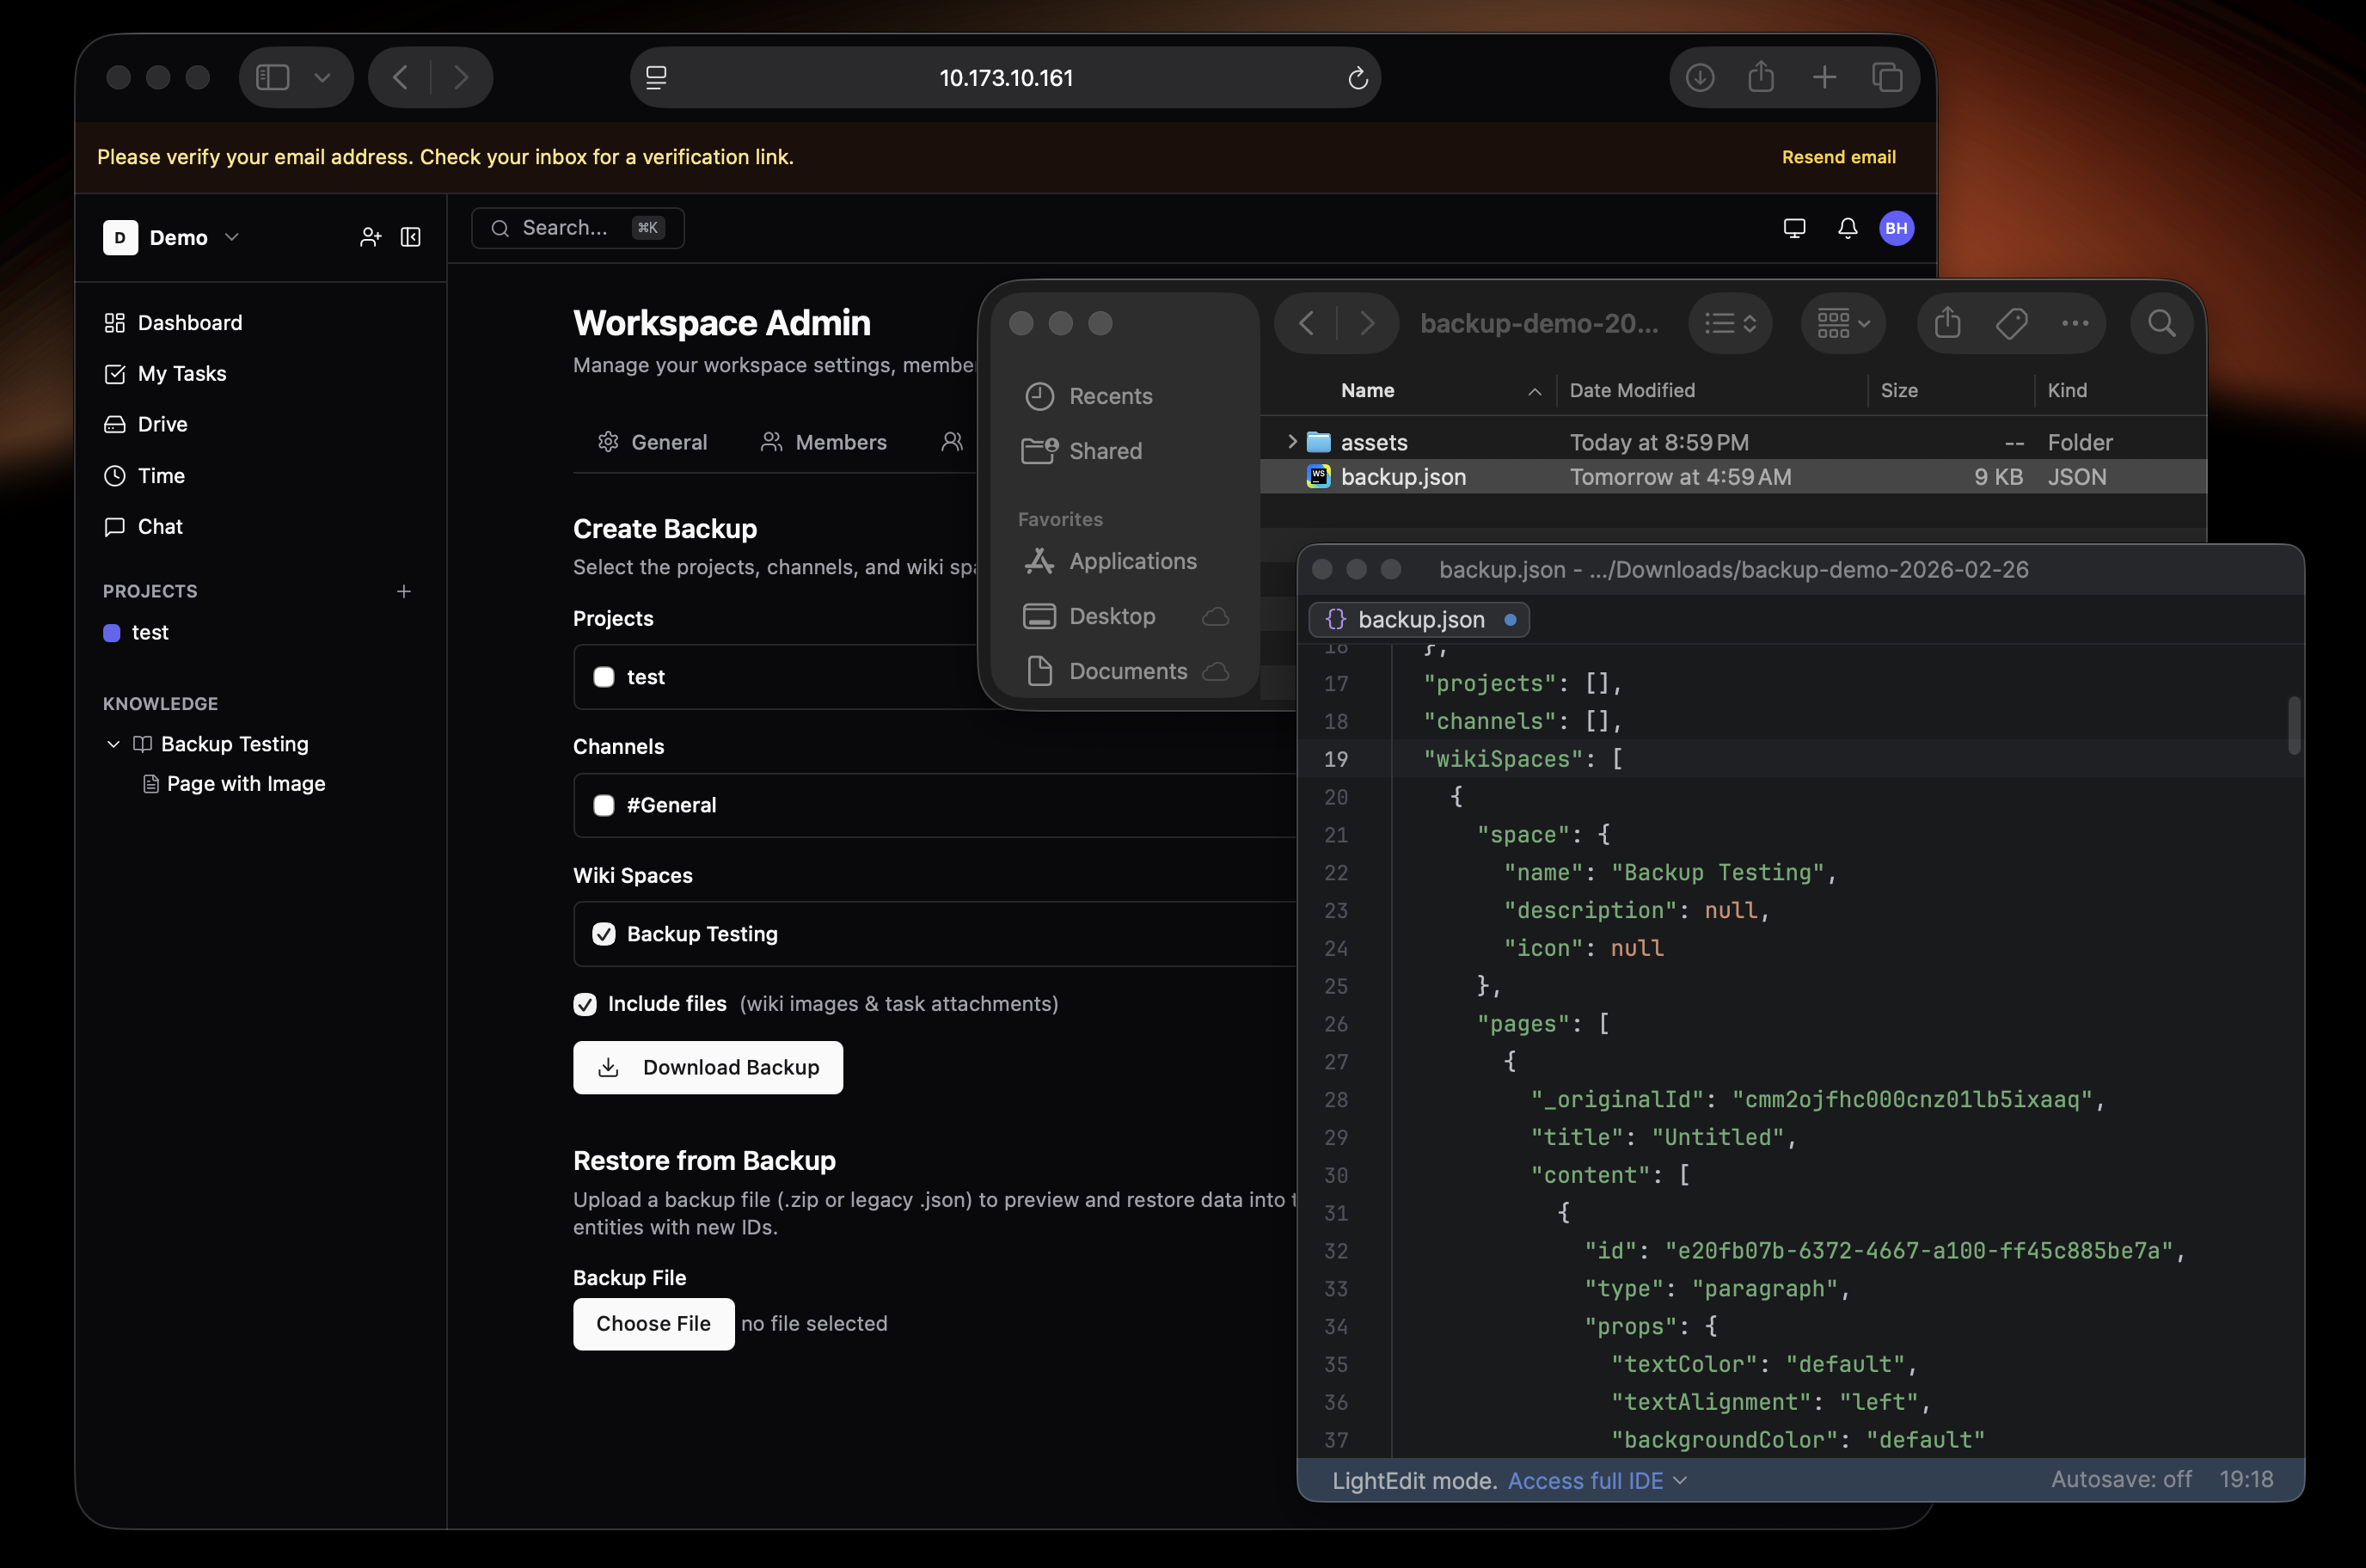This screenshot has width=2366, height=1568.
Task: Click the Download Backup button
Action: coord(708,1067)
